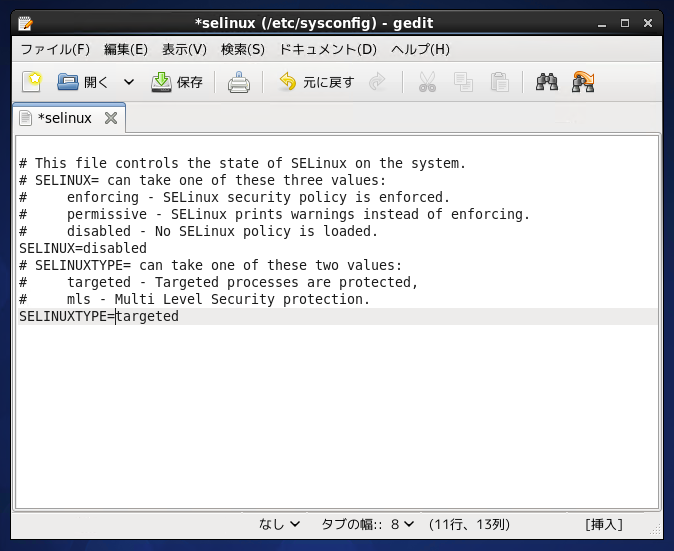Open find and replace icon
The width and height of the screenshot is (674, 551).
[x=583, y=82]
